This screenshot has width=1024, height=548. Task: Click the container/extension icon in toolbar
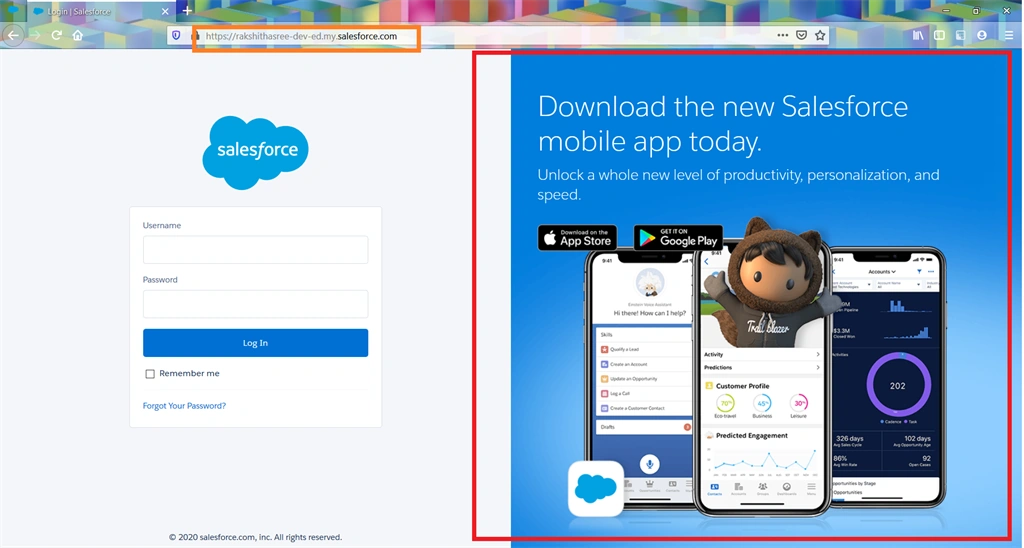point(960,35)
